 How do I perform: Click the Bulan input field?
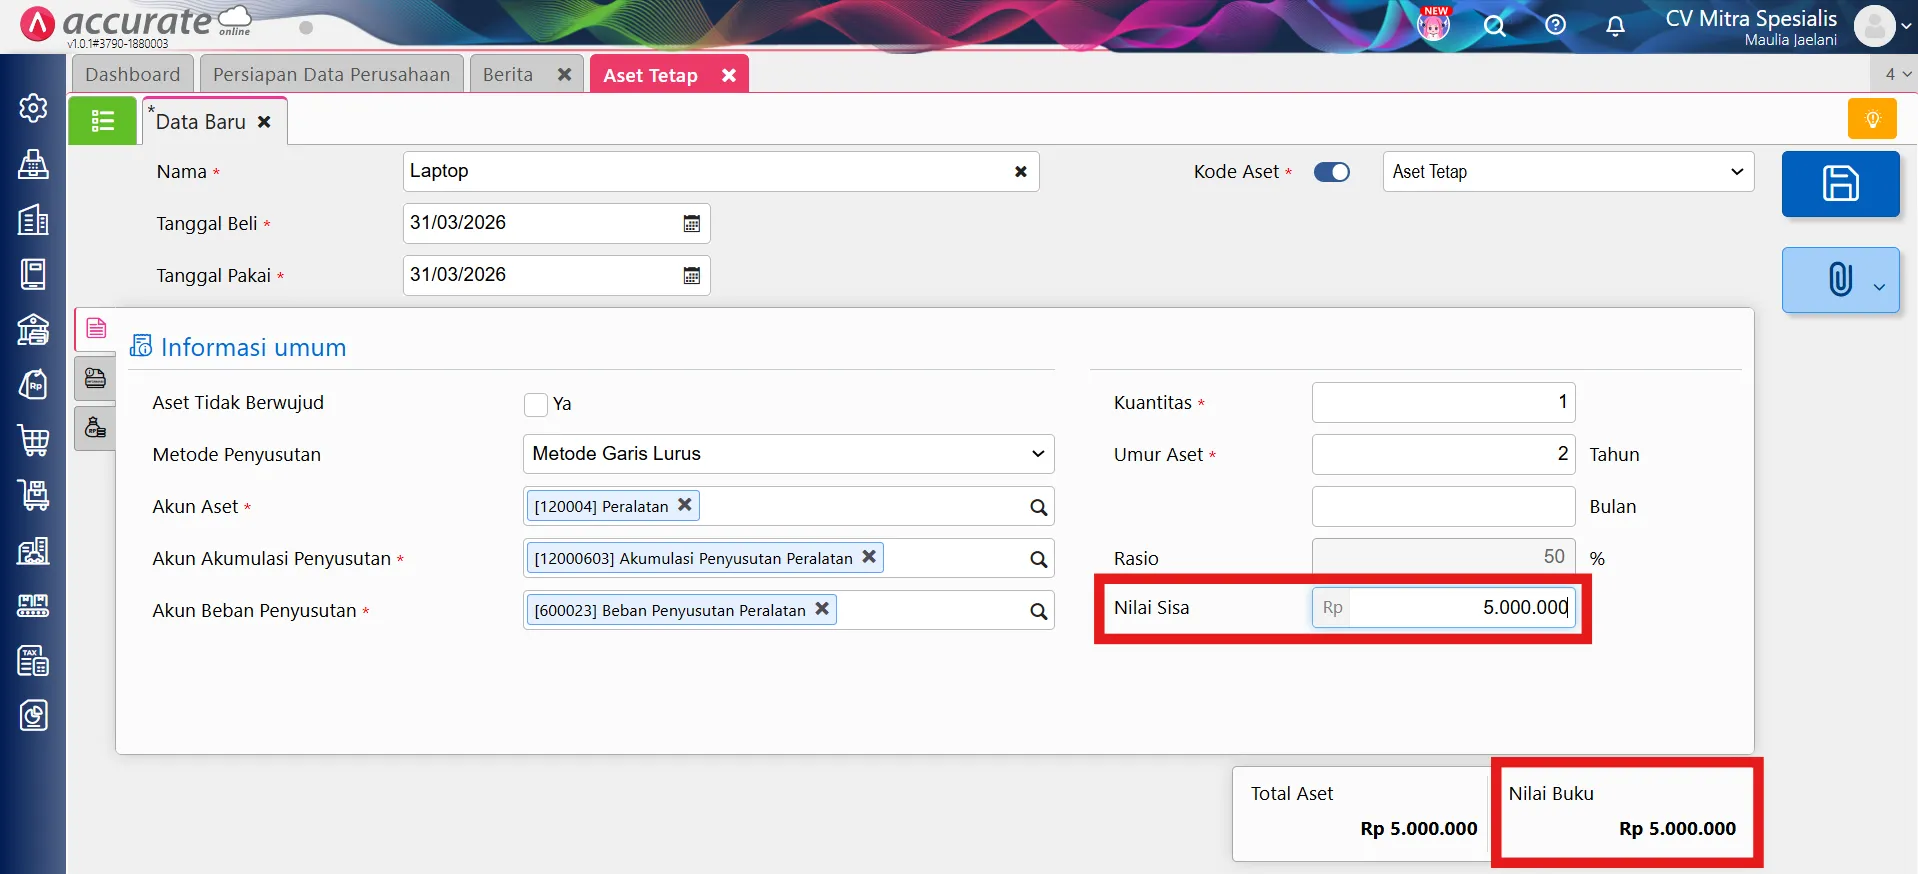pos(1443,506)
